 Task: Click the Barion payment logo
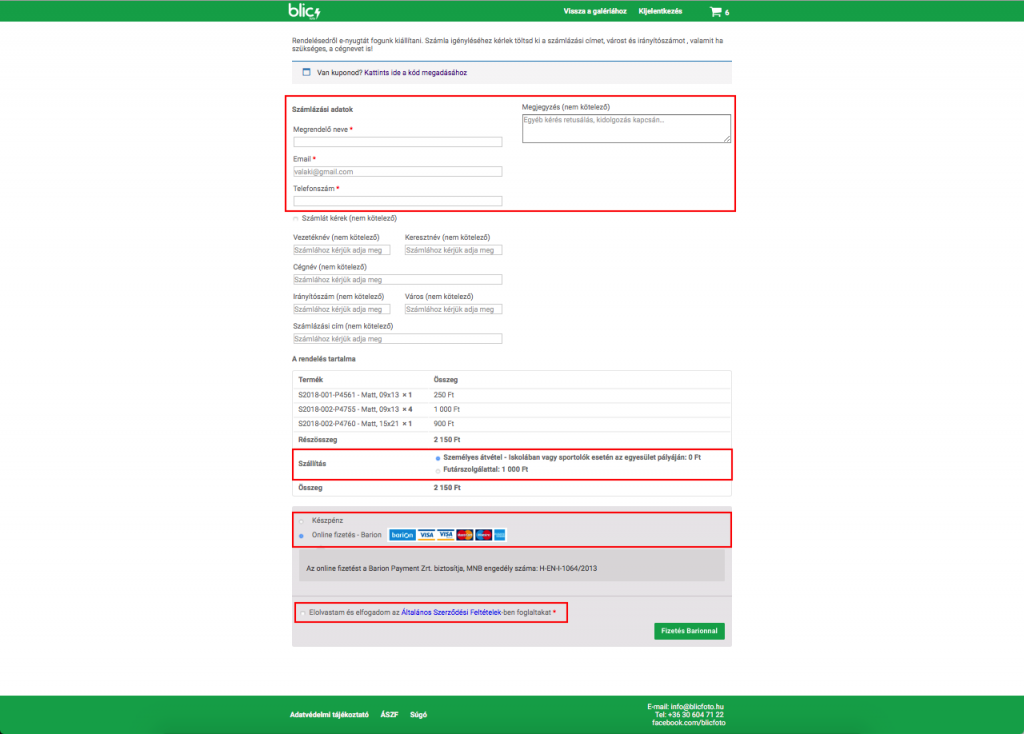401,534
